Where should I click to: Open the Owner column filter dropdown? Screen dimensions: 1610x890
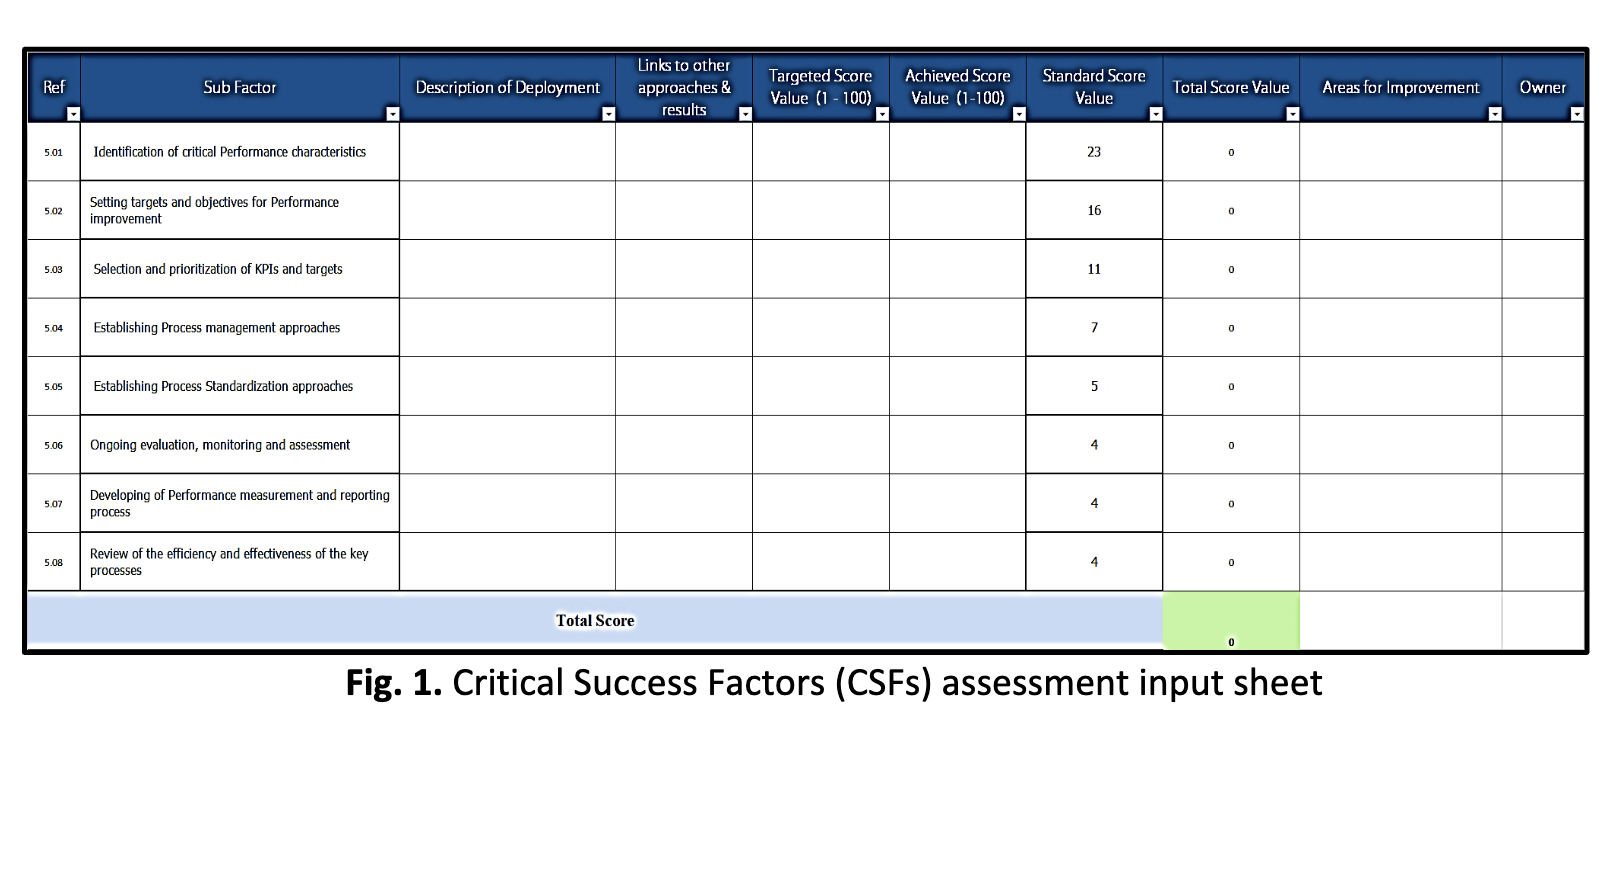point(1577,114)
